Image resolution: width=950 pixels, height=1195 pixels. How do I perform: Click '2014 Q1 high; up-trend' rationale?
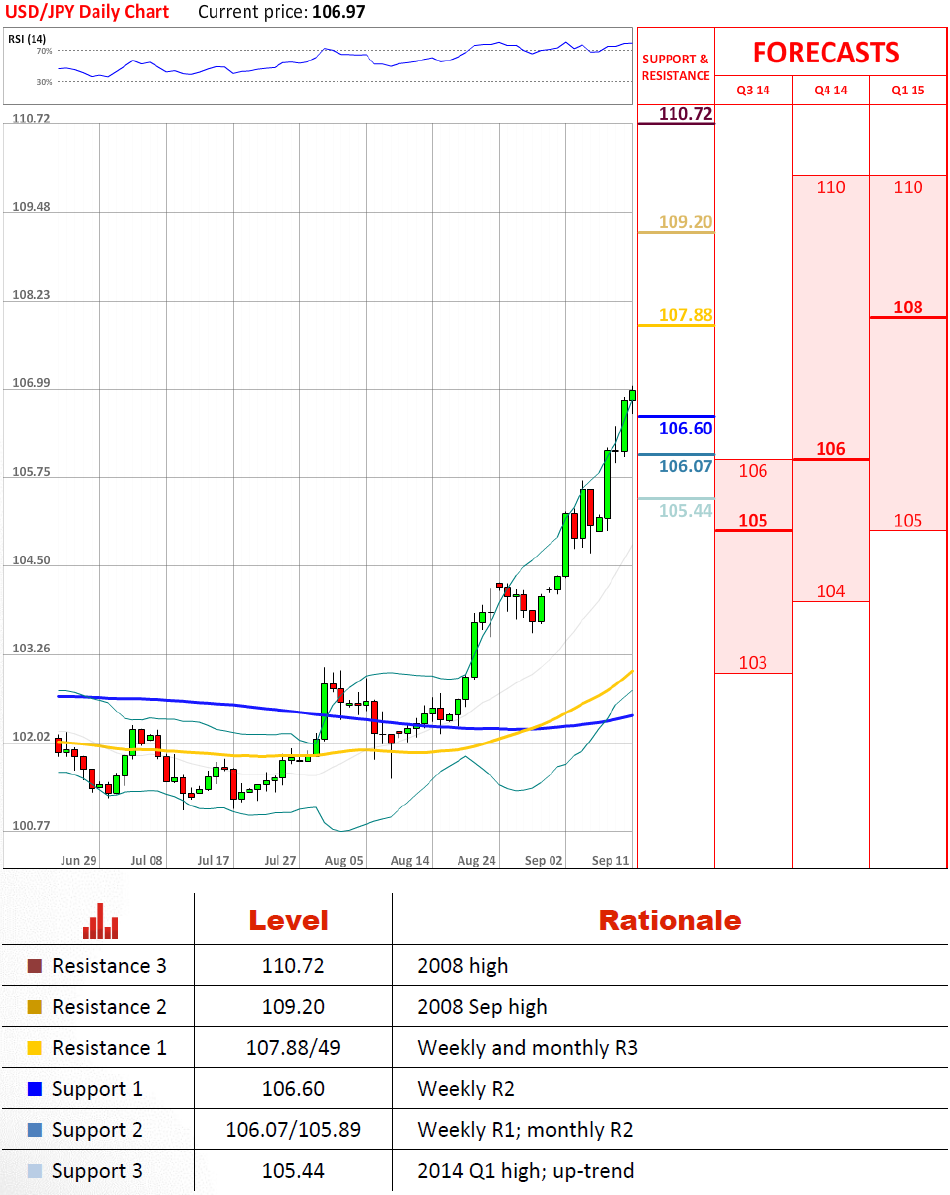(x=526, y=1171)
